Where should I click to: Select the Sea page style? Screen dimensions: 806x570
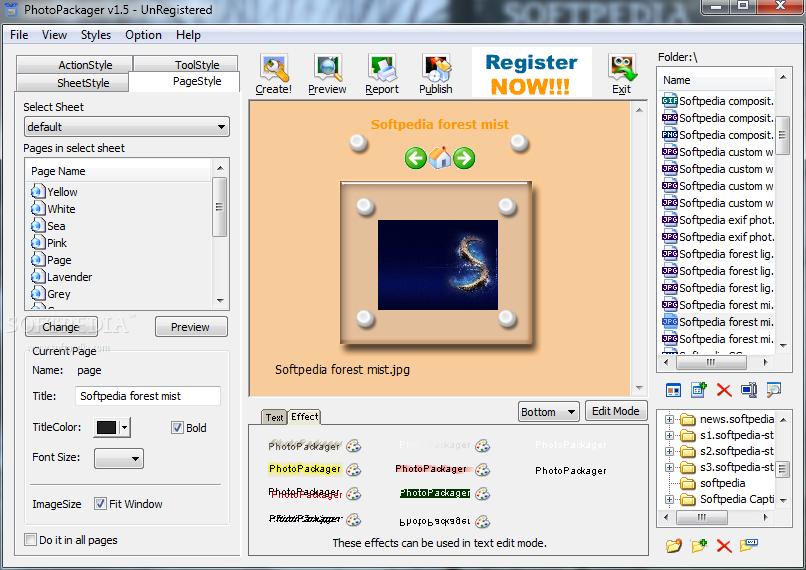pyautogui.click(x=49, y=226)
